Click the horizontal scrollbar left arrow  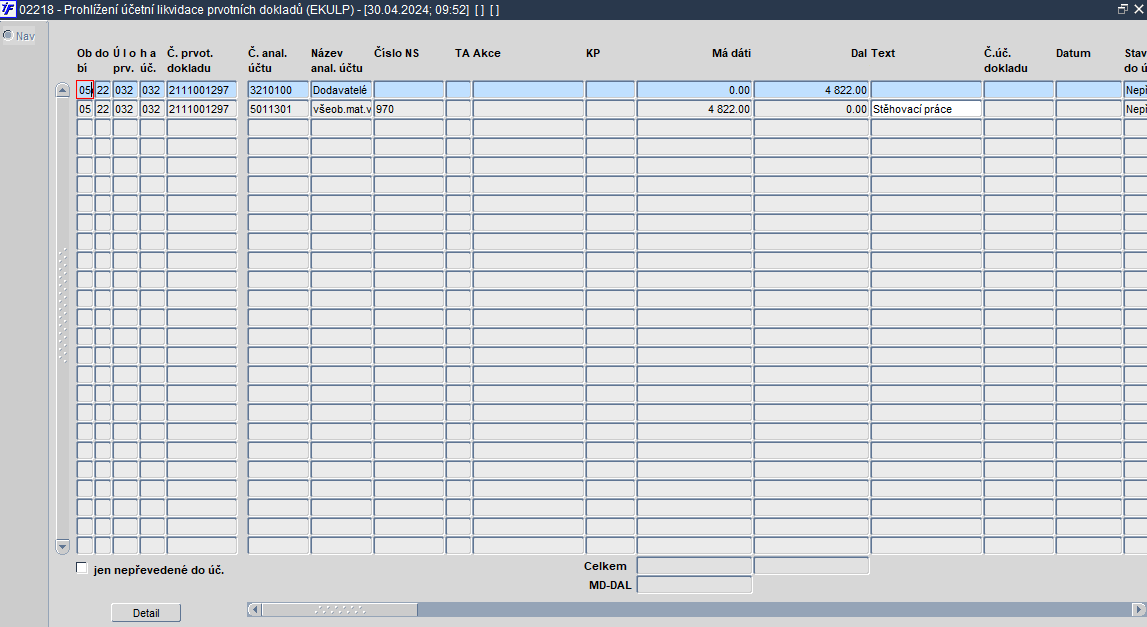(x=254, y=609)
